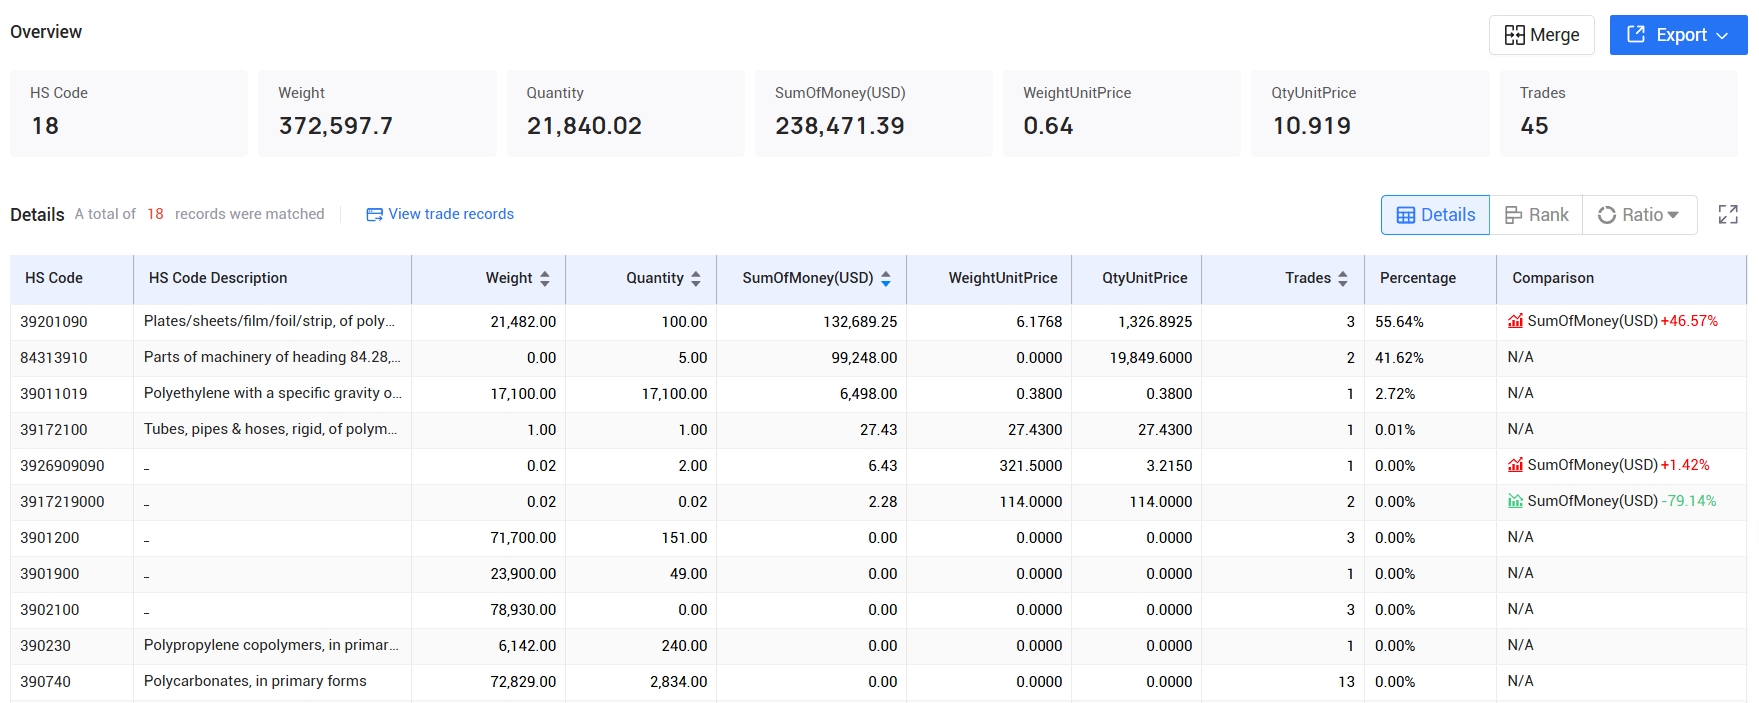Sort table by the Weight column

(x=545, y=279)
